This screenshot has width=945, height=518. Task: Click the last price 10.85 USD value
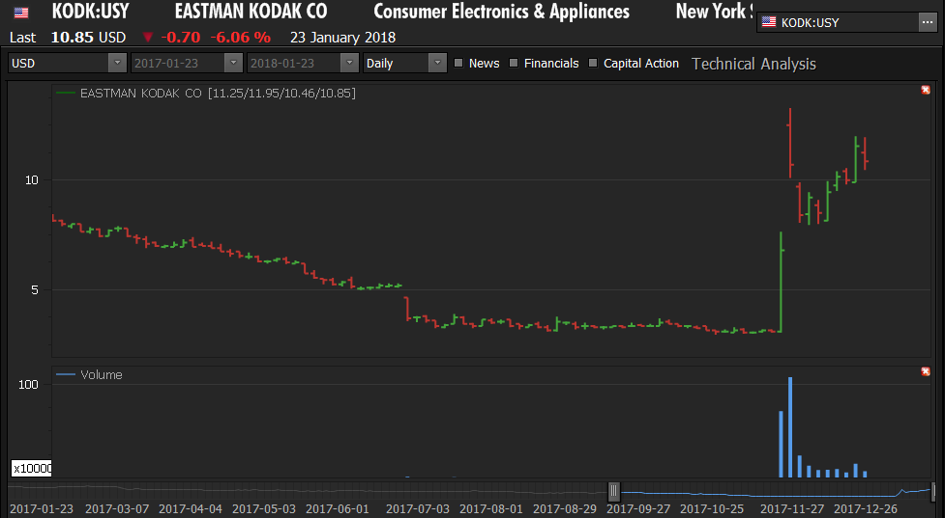point(88,37)
